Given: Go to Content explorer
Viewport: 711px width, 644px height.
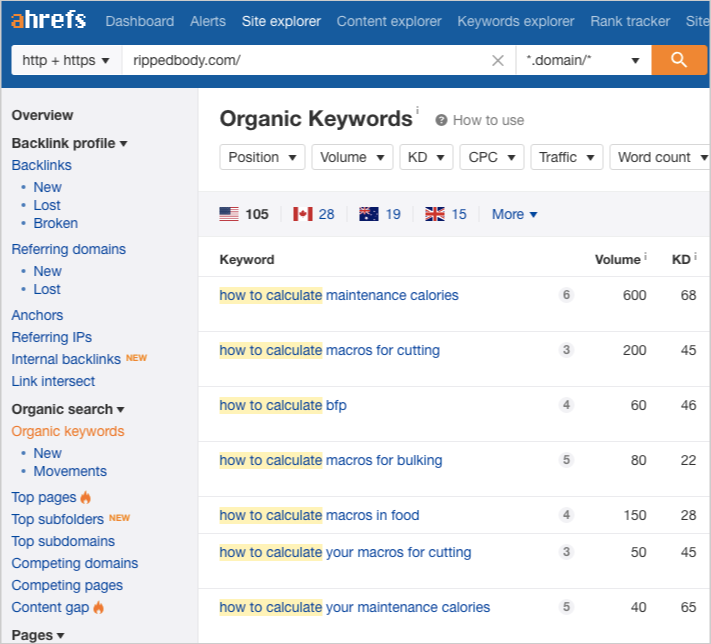Looking at the screenshot, I should click(389, 21).
